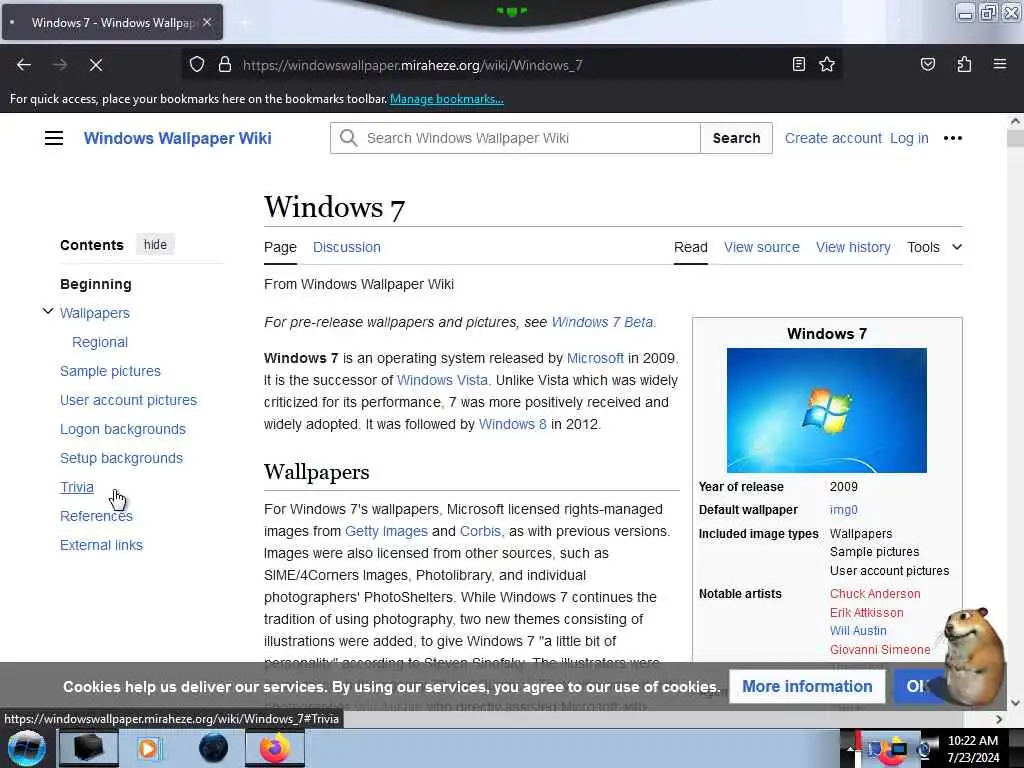
Task: Jump to User account pictures in contents
Action: 128,400
